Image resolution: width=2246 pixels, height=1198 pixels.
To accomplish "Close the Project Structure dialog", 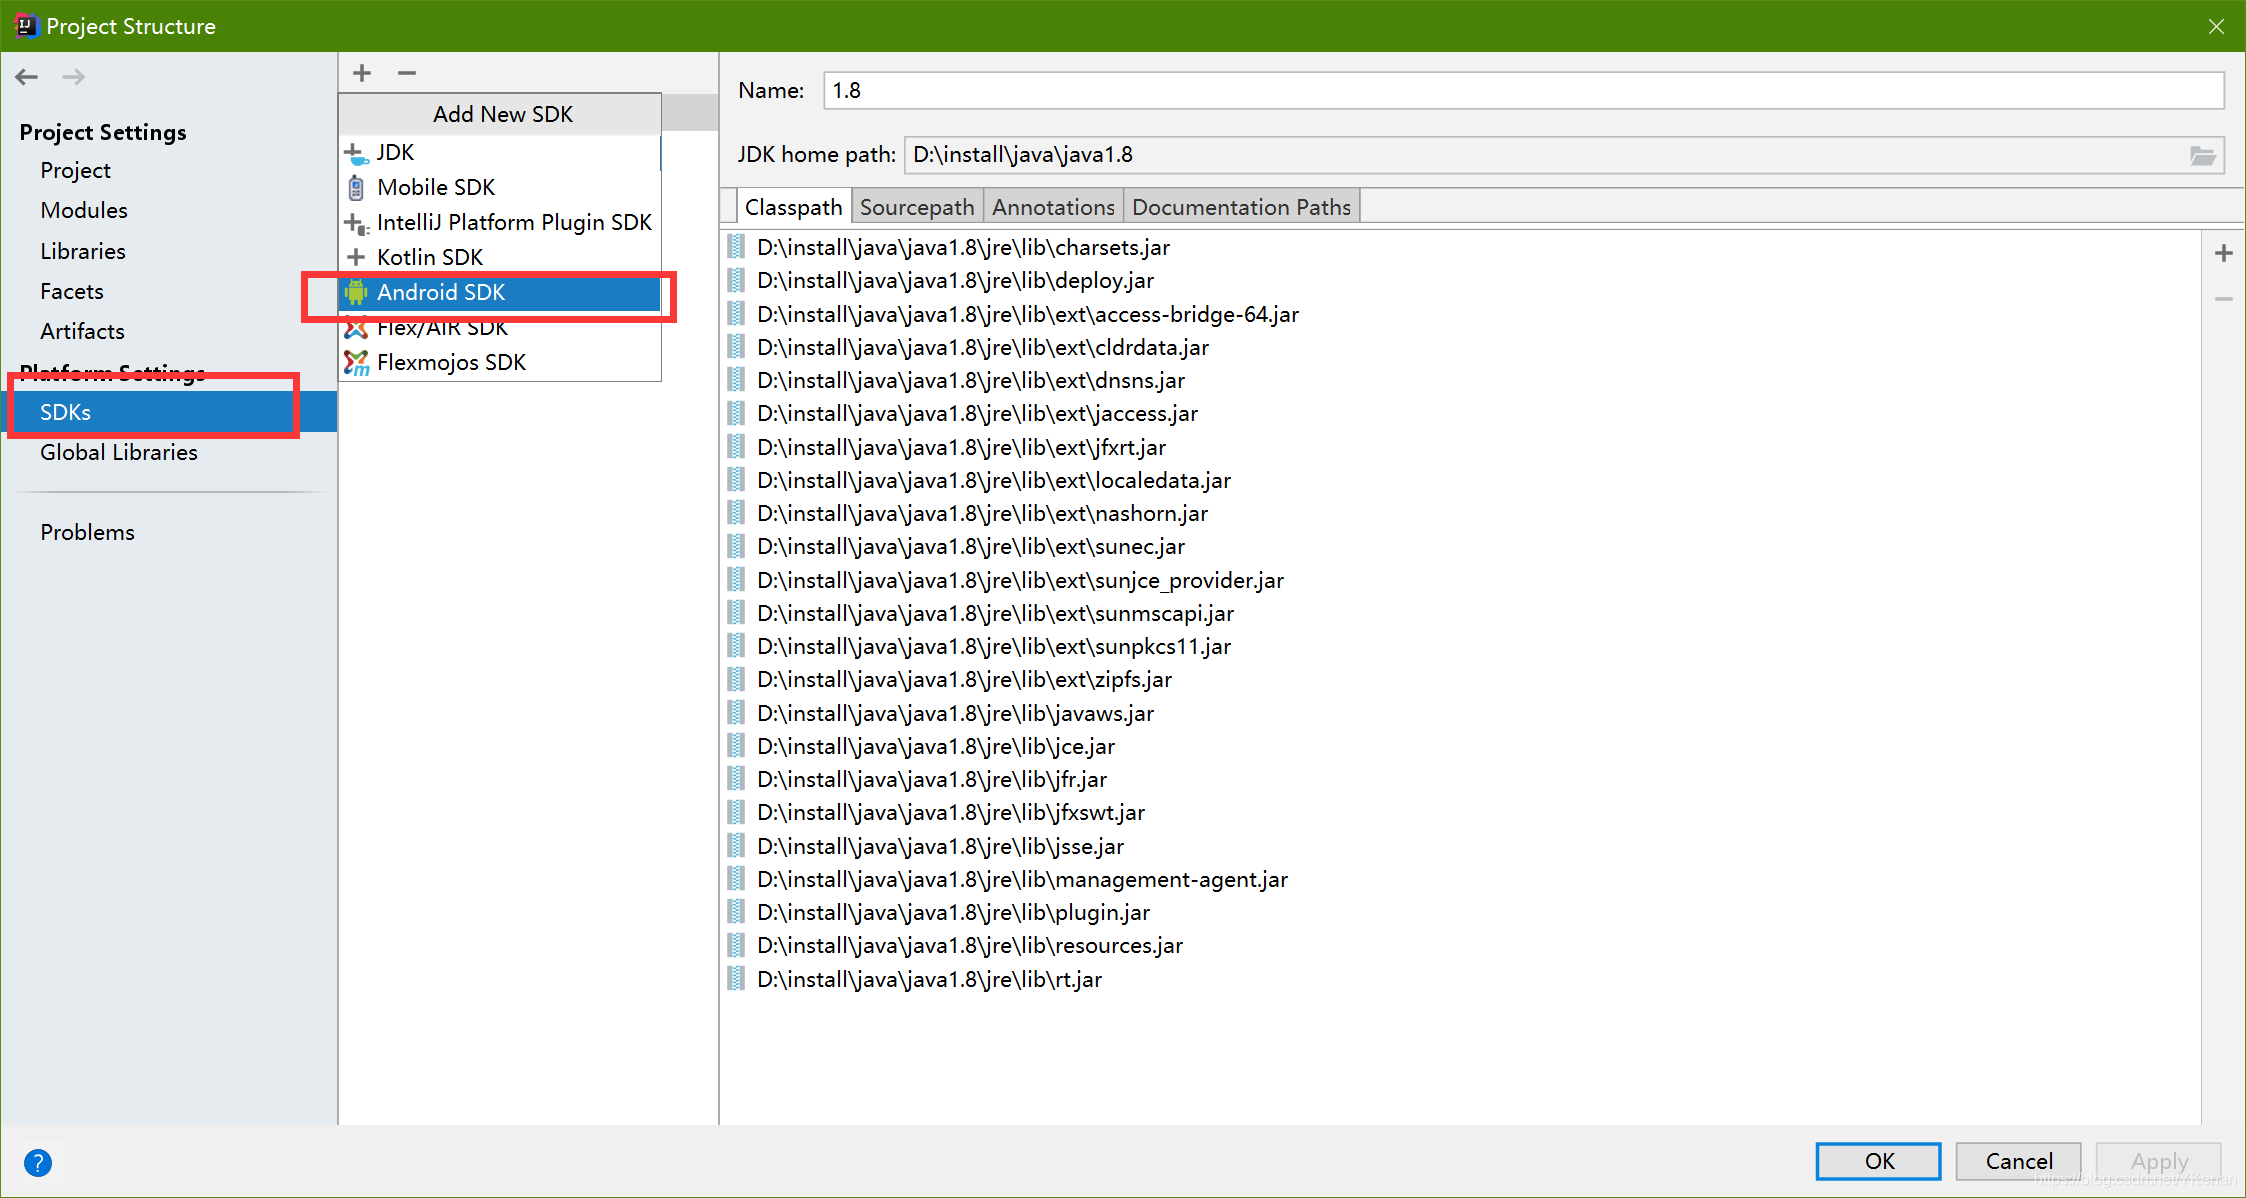I will 2216,26.
